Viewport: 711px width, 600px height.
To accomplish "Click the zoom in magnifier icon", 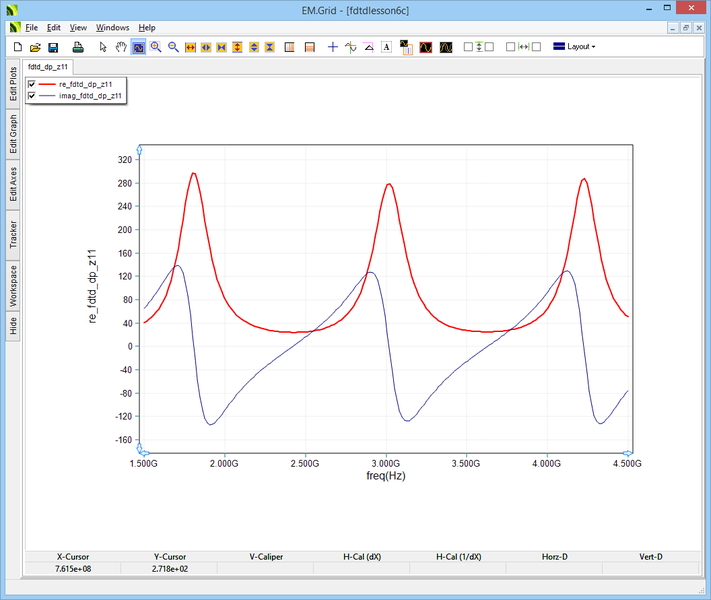I will point(156,47).
